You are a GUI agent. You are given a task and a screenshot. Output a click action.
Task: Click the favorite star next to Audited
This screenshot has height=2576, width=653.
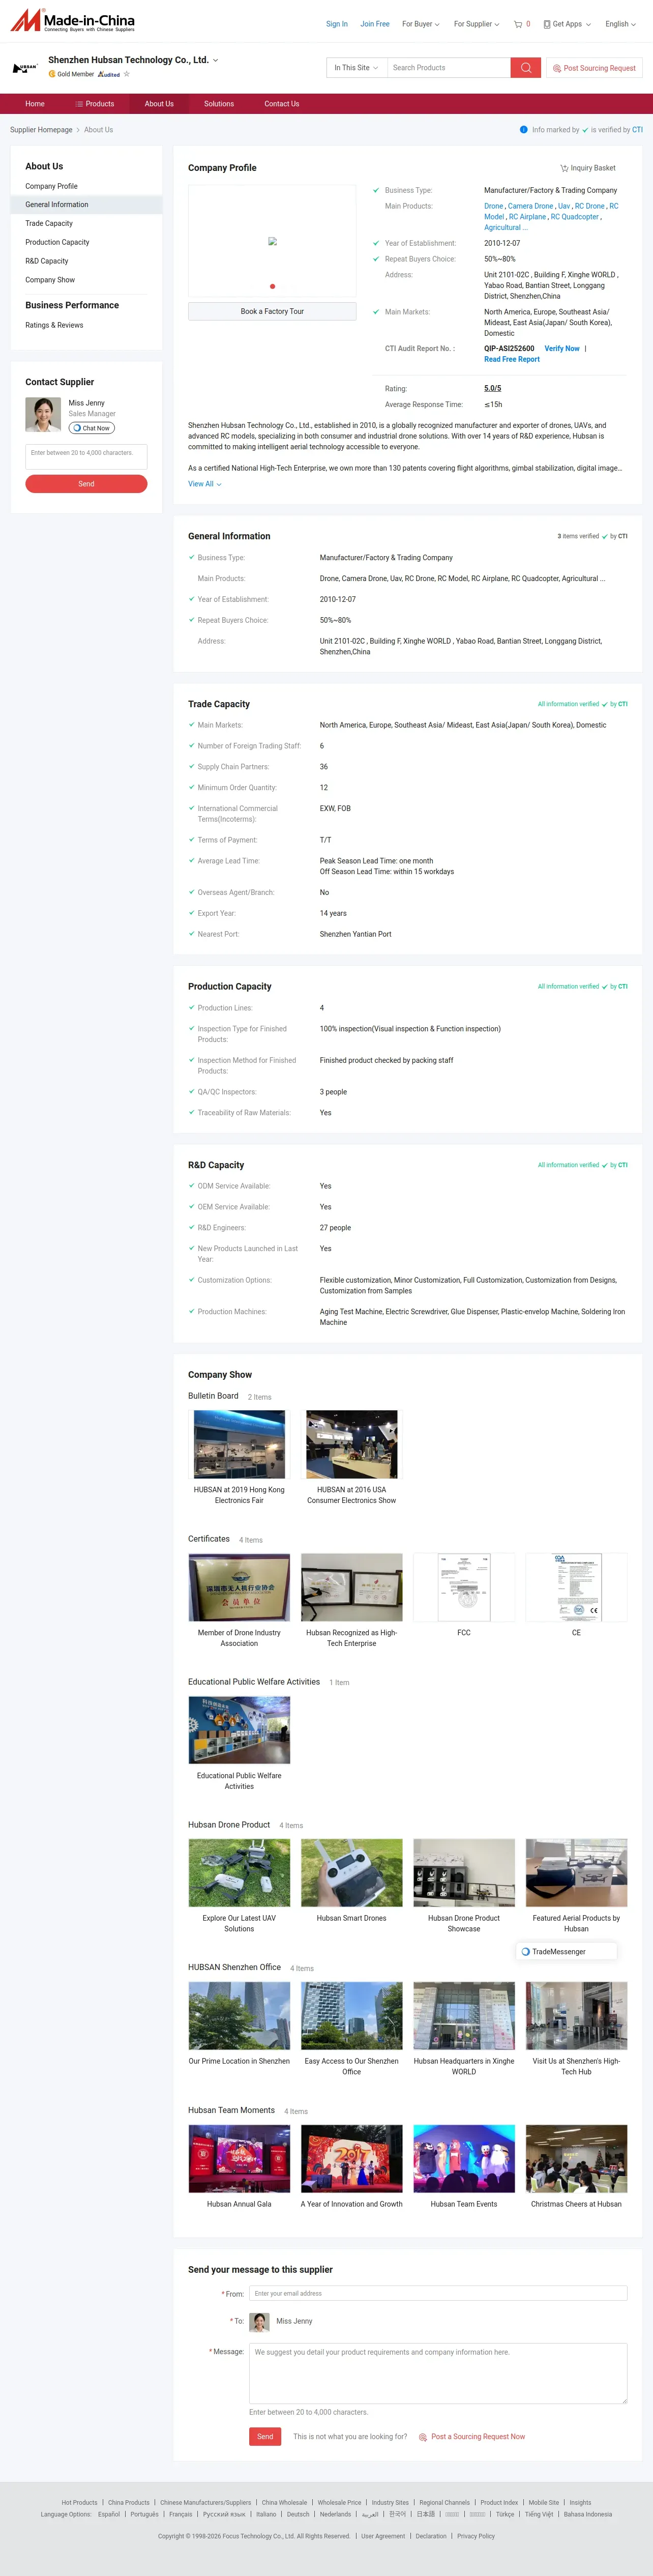(127, 74)
